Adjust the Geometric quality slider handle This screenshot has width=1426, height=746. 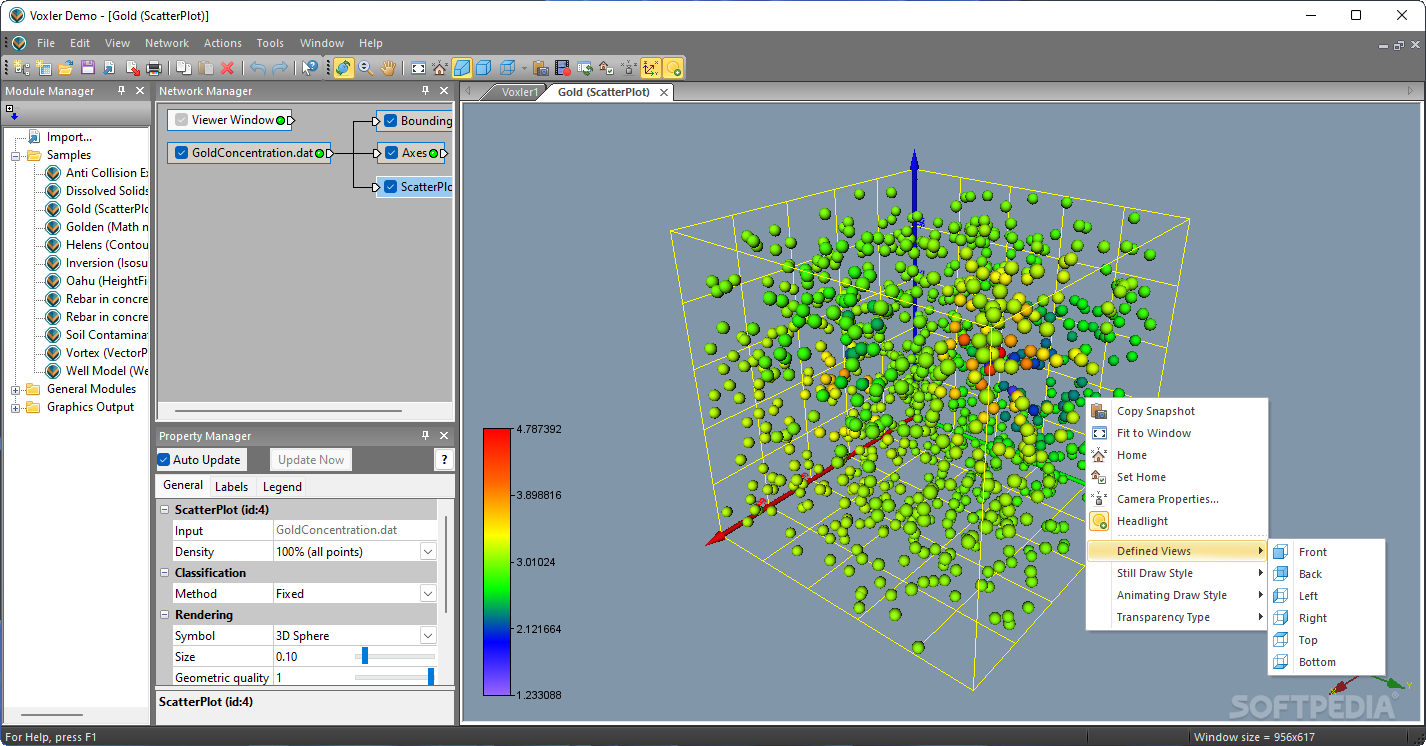coord(431,677)
